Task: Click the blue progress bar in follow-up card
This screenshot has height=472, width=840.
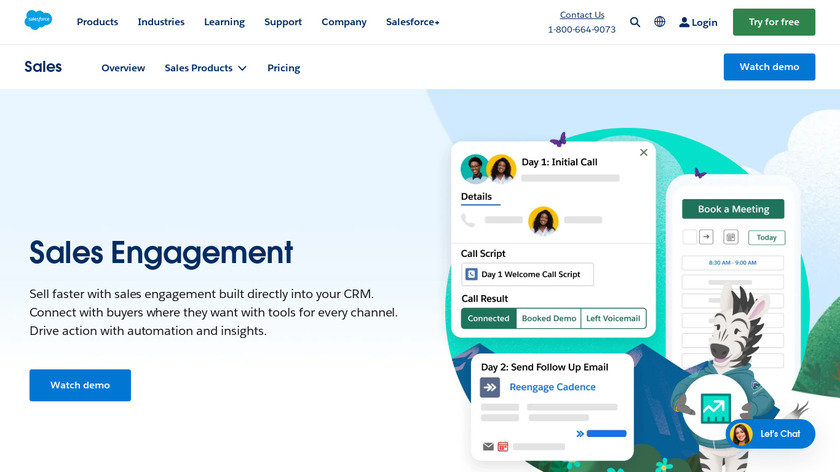Action: tap(606, 433)
